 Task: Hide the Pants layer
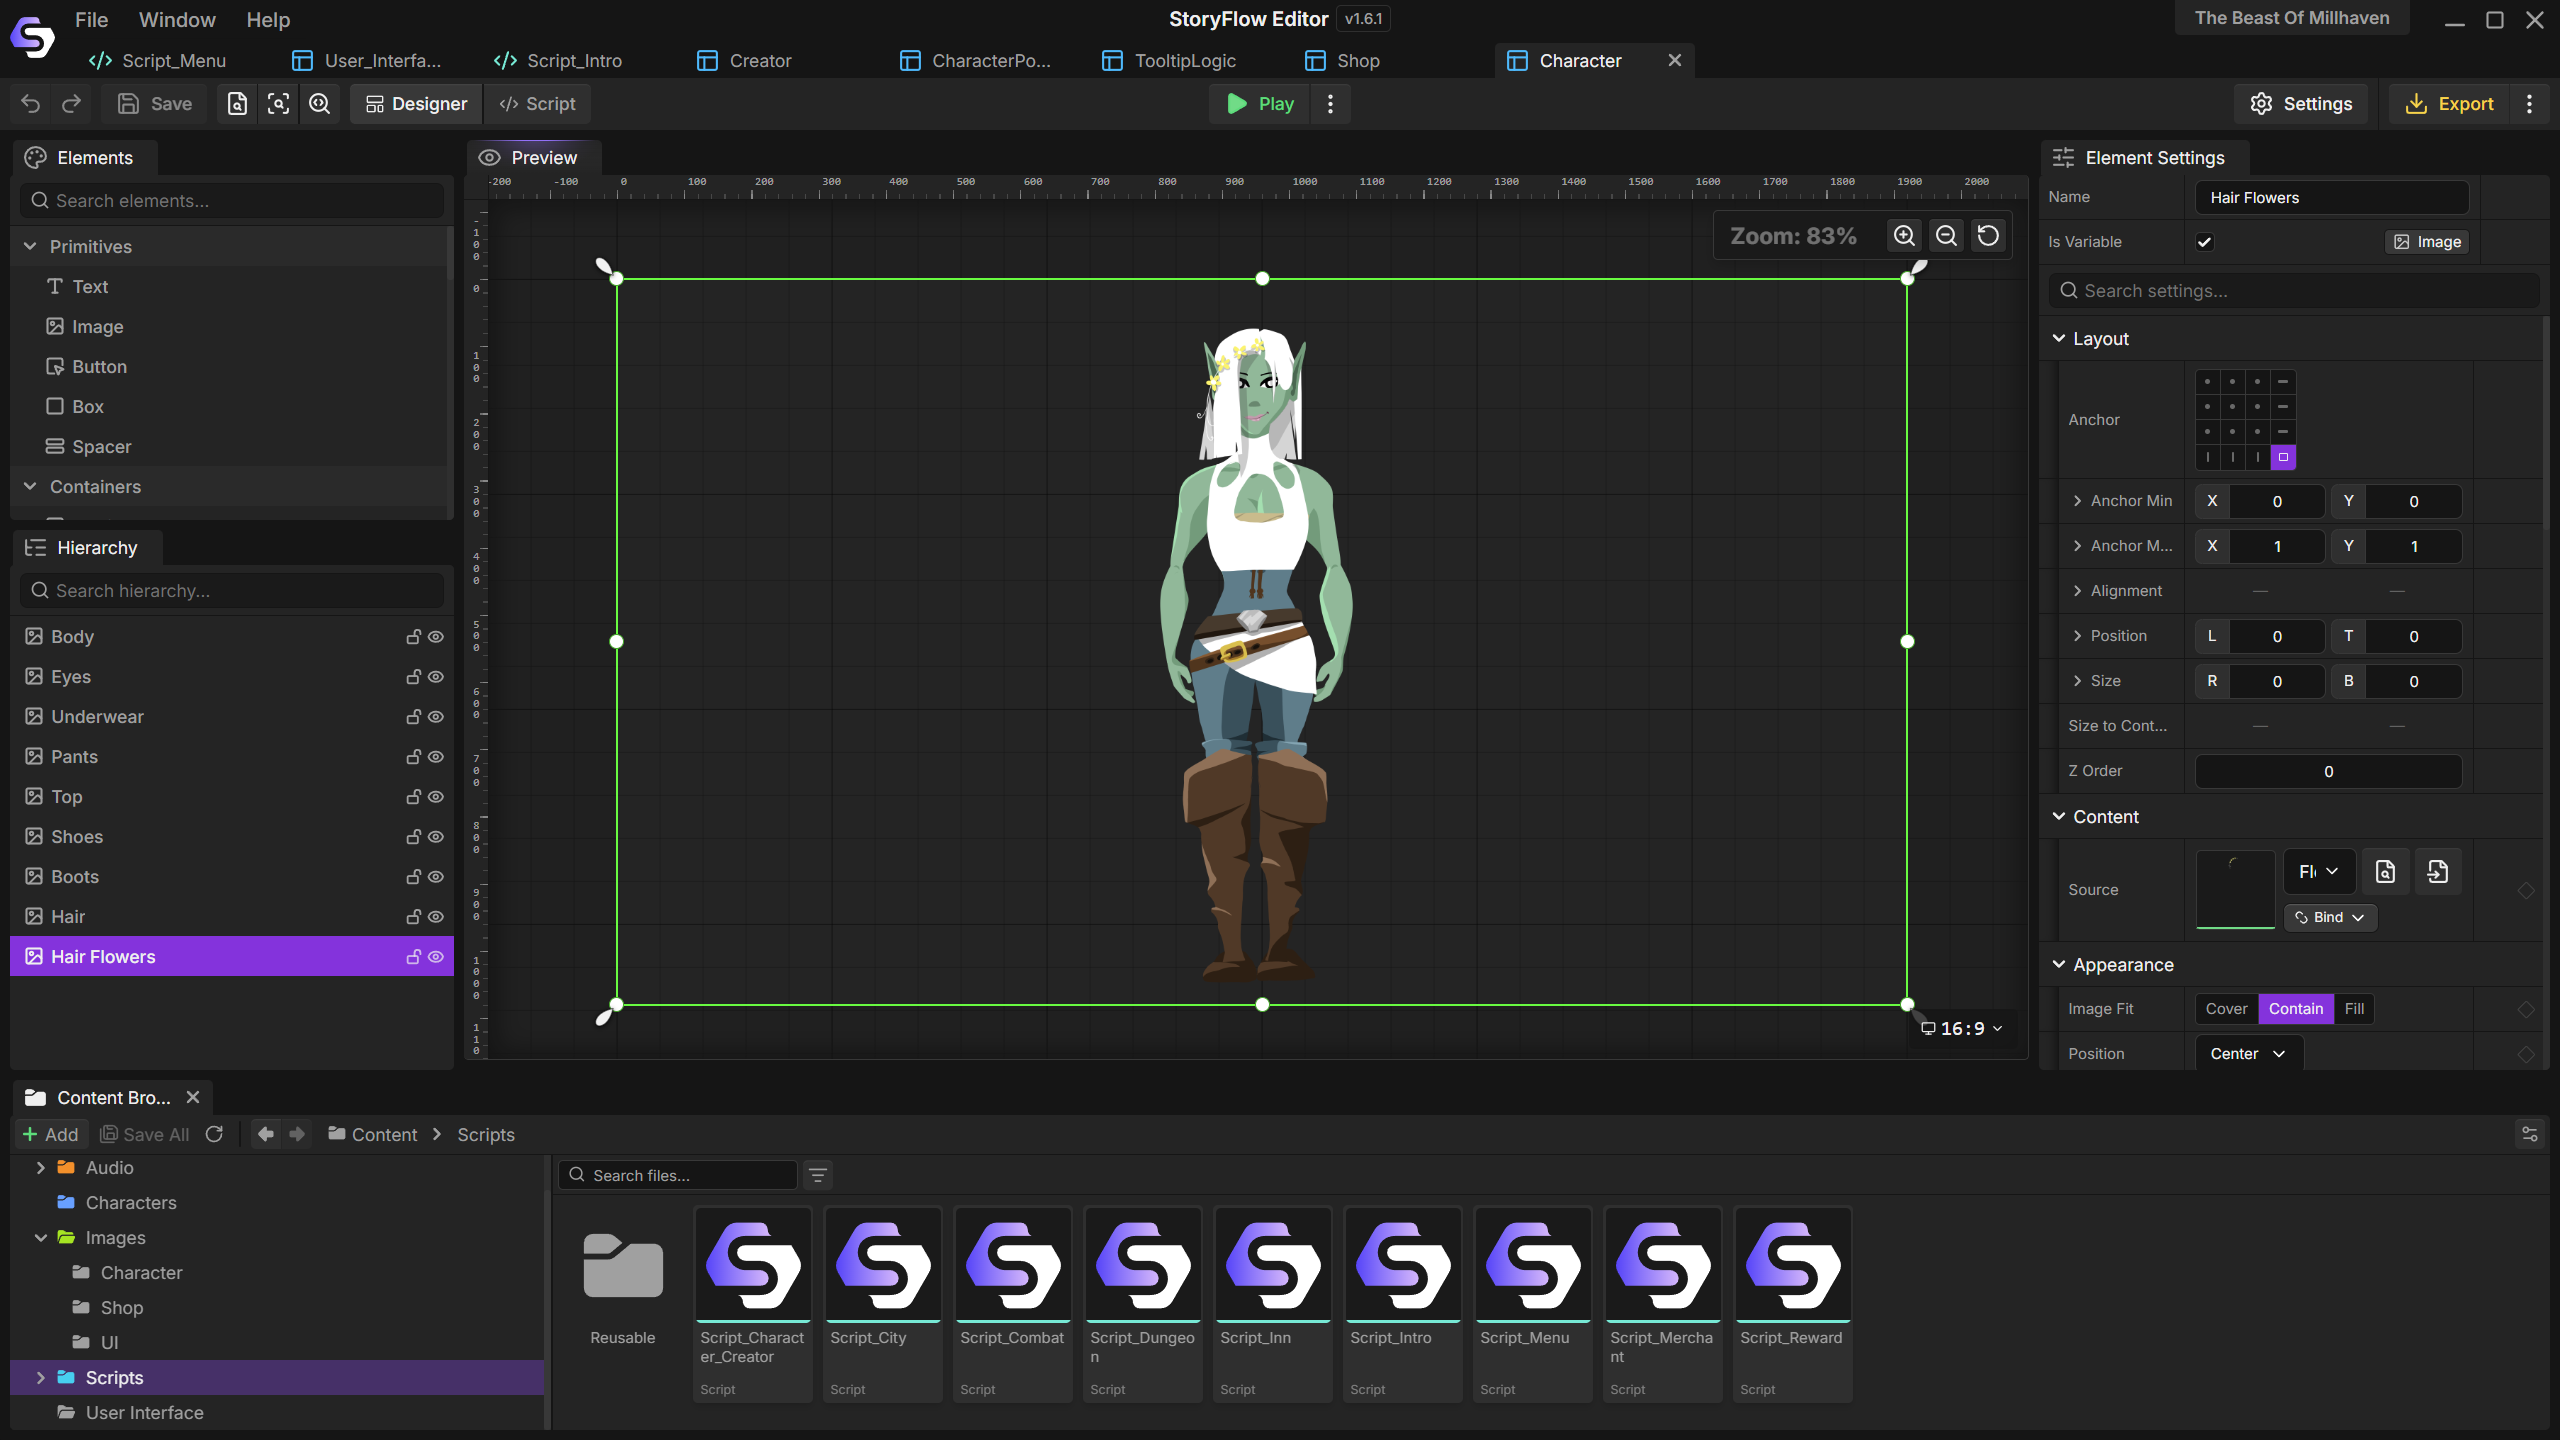(x=436, y=757)
